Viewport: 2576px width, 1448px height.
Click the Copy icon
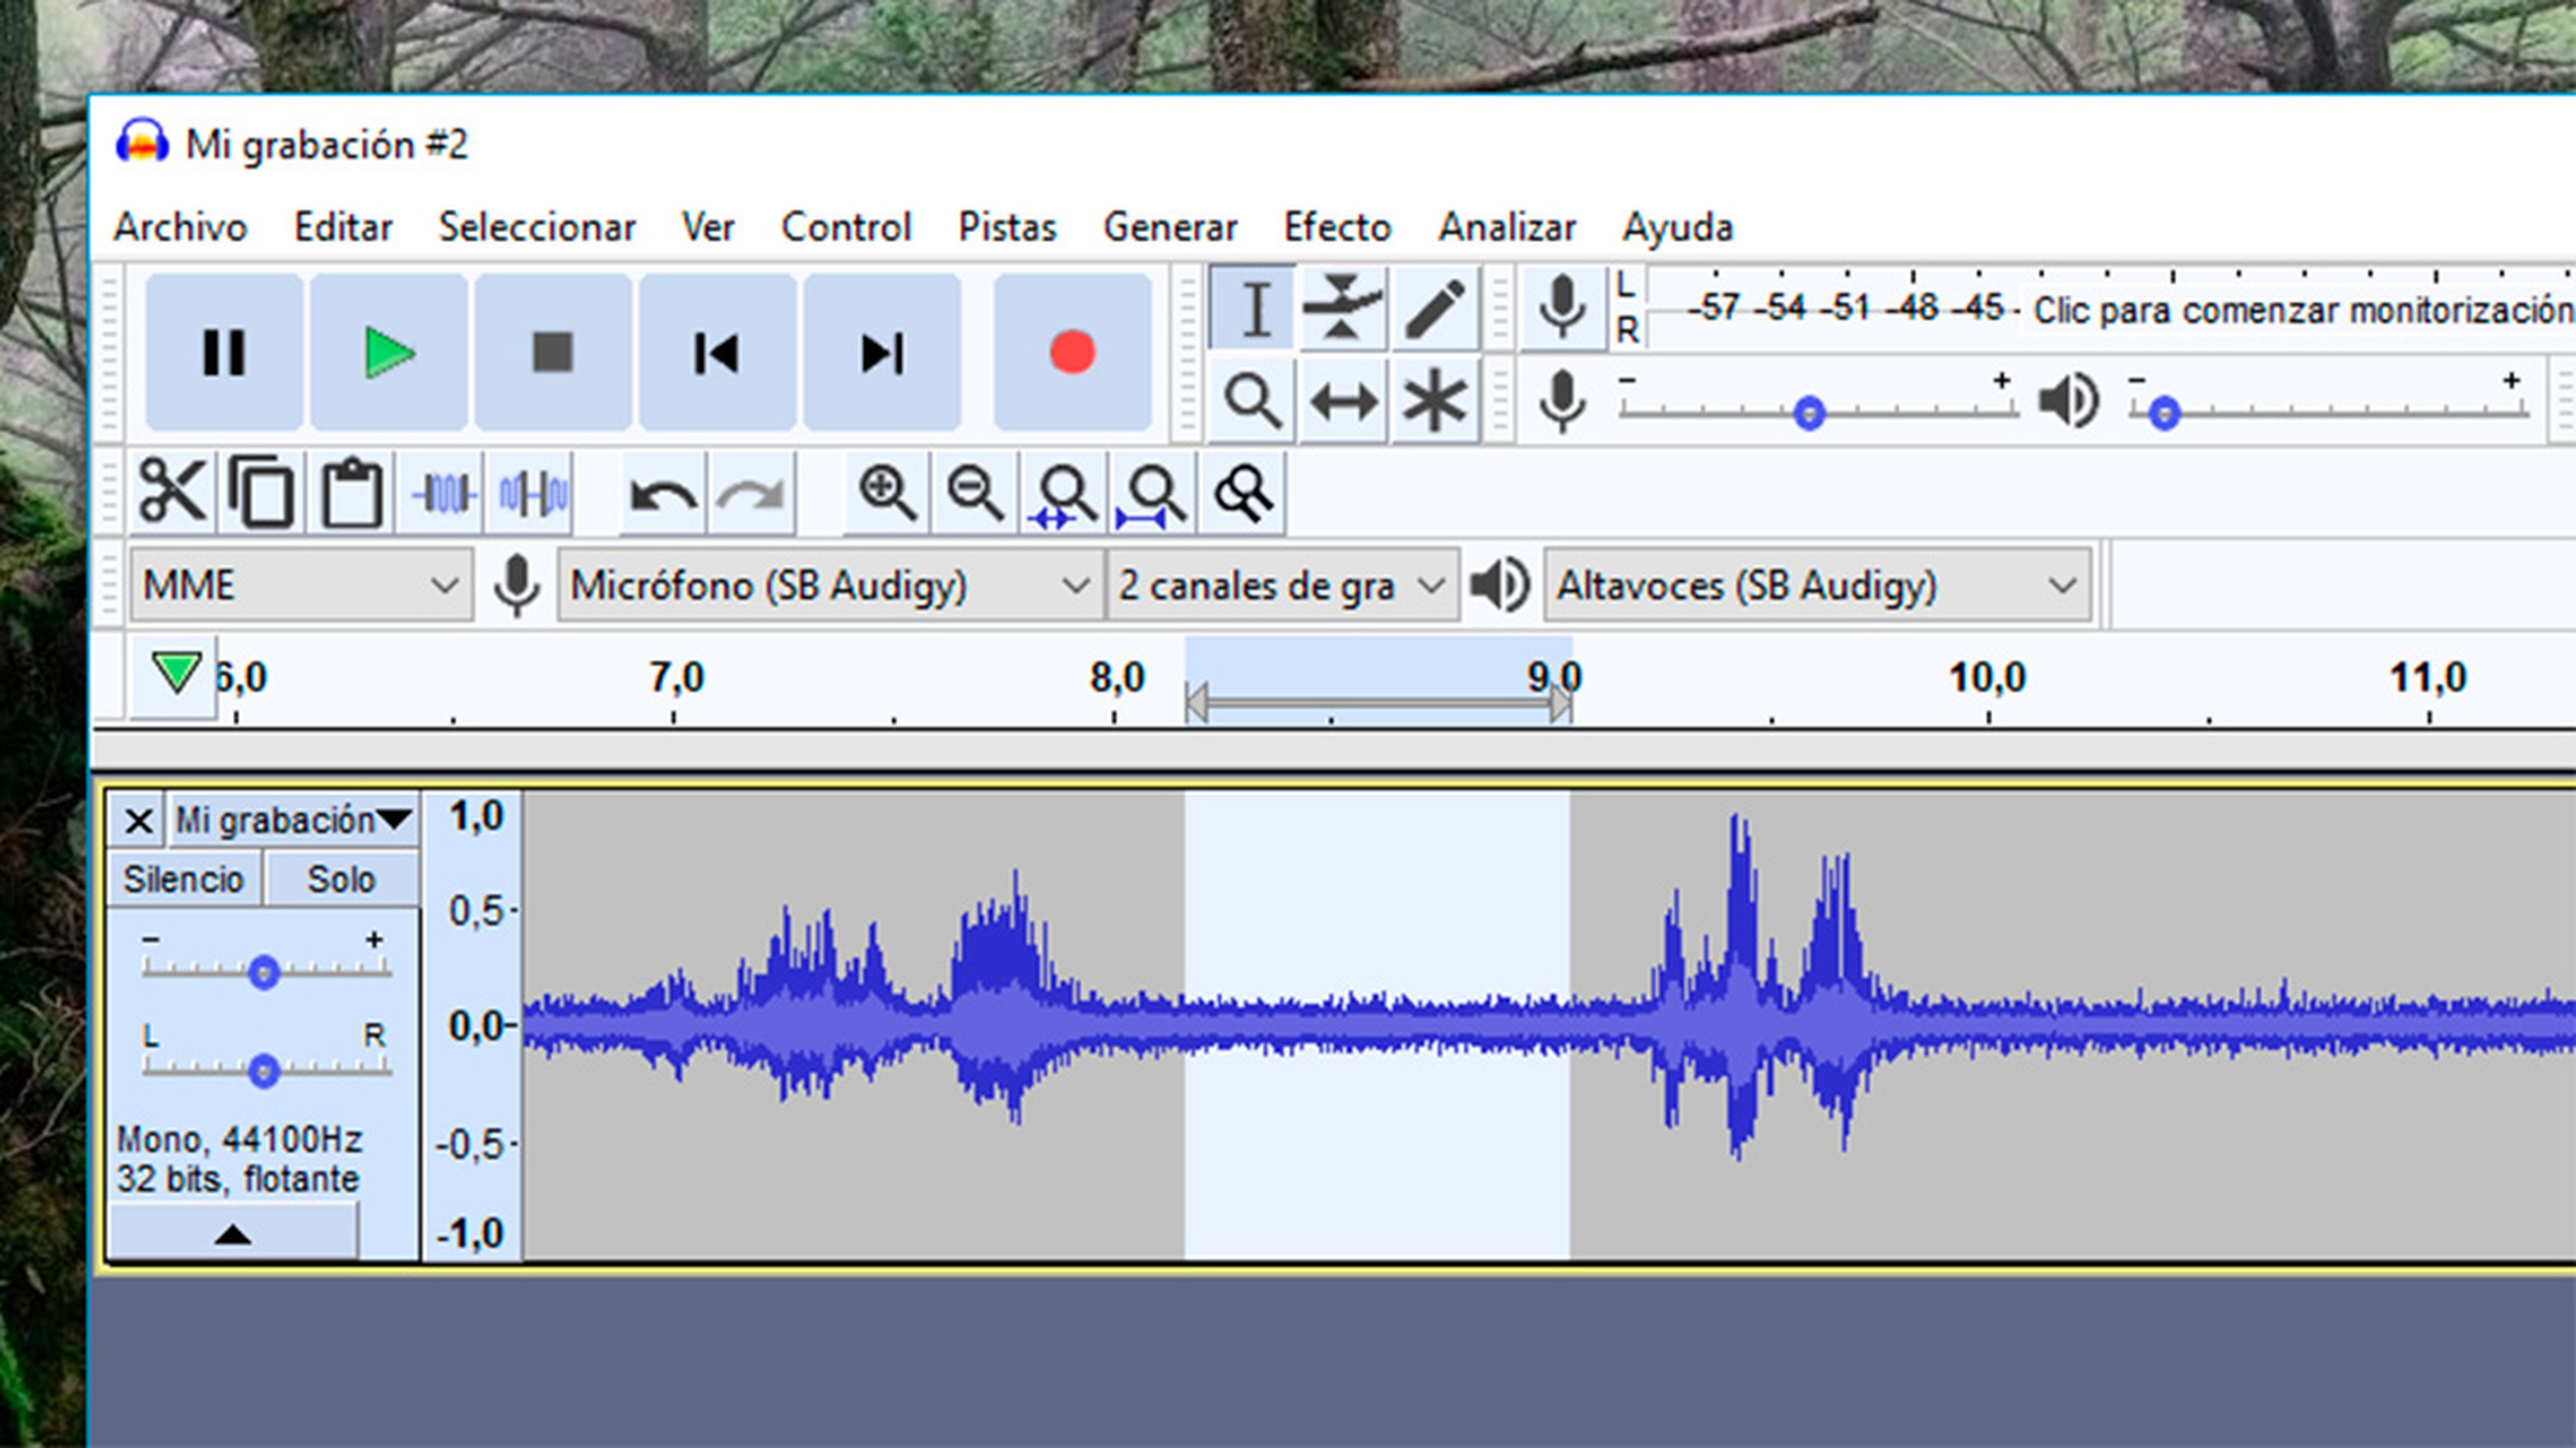tap(261, 492)
